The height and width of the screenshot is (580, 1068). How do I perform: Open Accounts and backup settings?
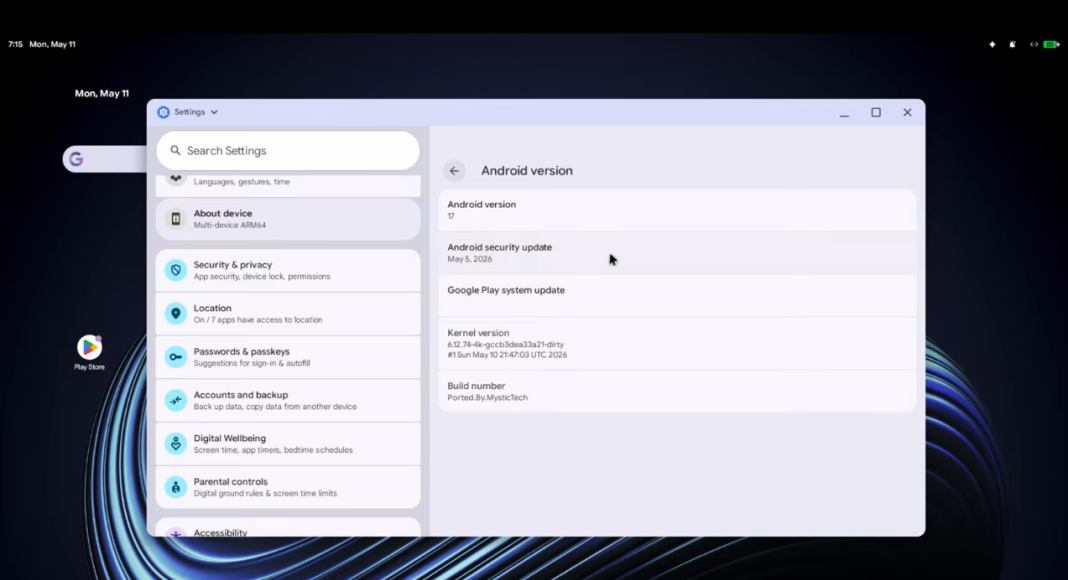click(x=287, y=400)
